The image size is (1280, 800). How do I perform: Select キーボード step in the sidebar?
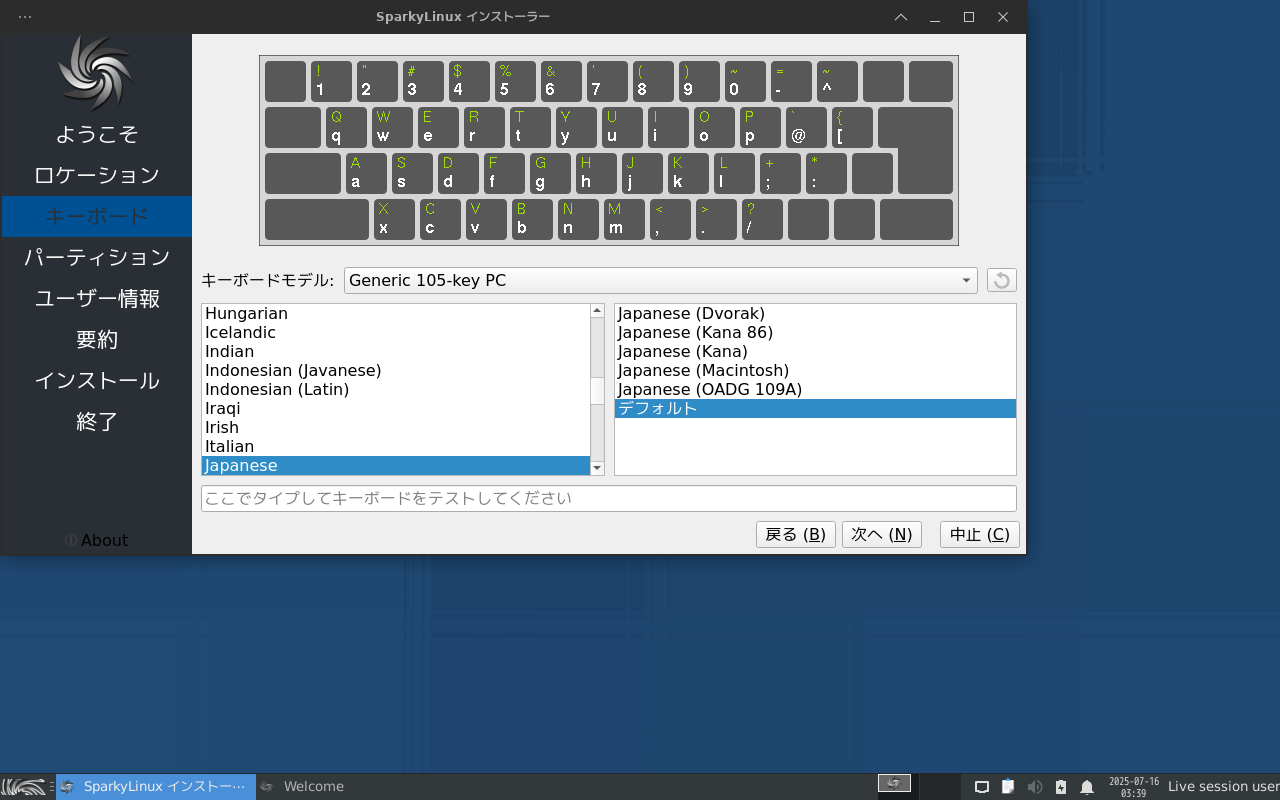point(96,216)
